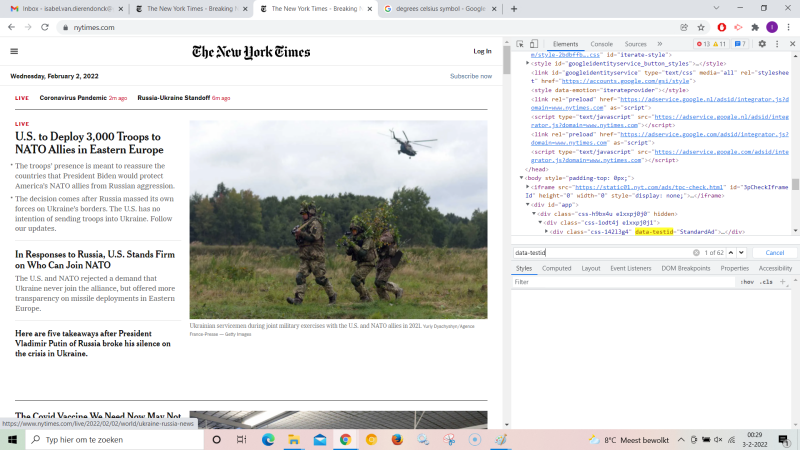800x450 pixels.
Task: Toggle the :hov element state panel
Action: point(747,282)
